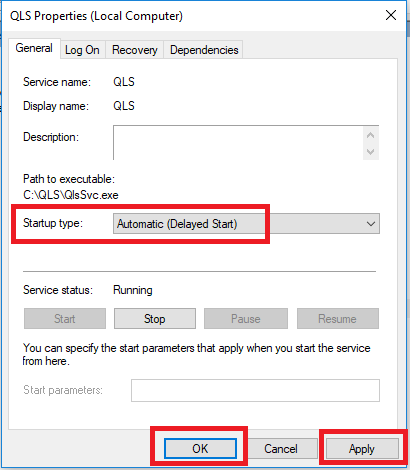Apply the startup type changes
This screenshot has height=470, width=410.
(x=362, y=449)
